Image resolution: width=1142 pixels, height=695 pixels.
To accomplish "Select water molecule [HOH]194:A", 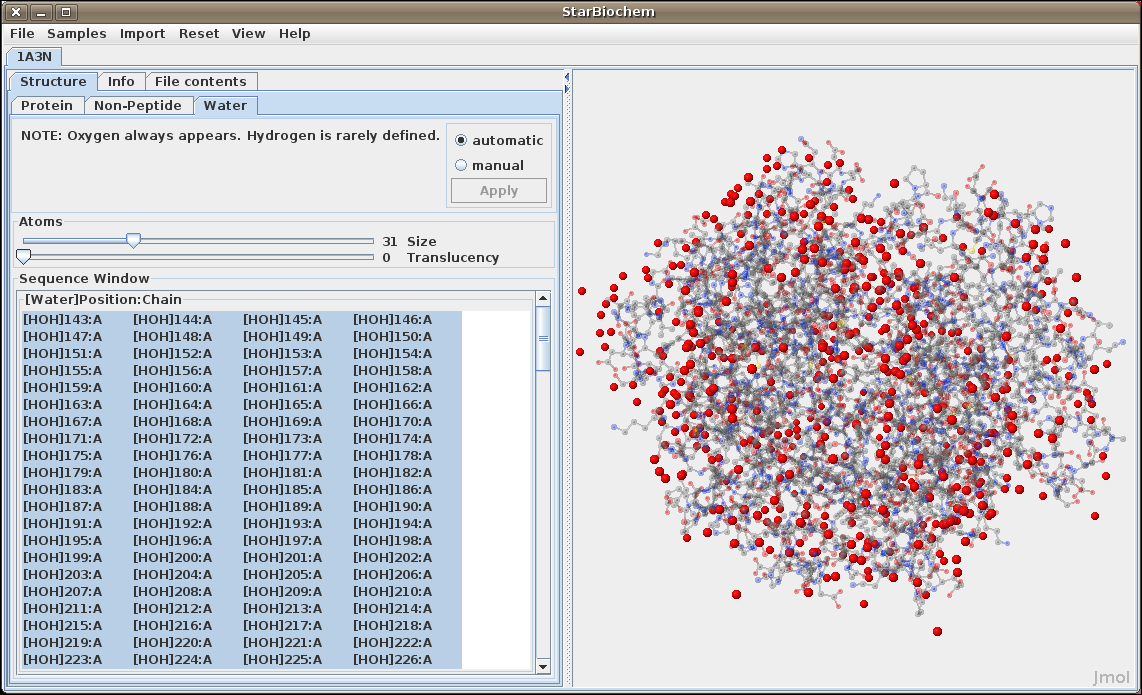I will pos(393,524).
